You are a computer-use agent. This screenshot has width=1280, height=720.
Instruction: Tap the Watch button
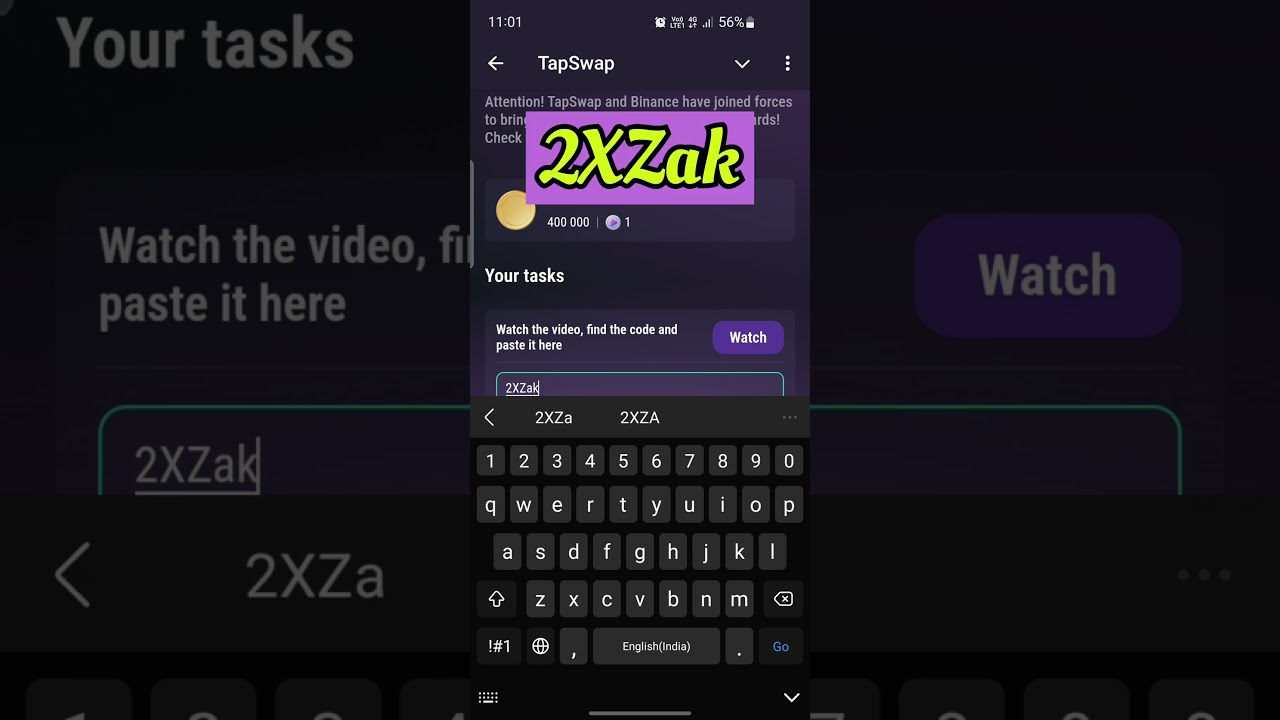tap(748, 337)
